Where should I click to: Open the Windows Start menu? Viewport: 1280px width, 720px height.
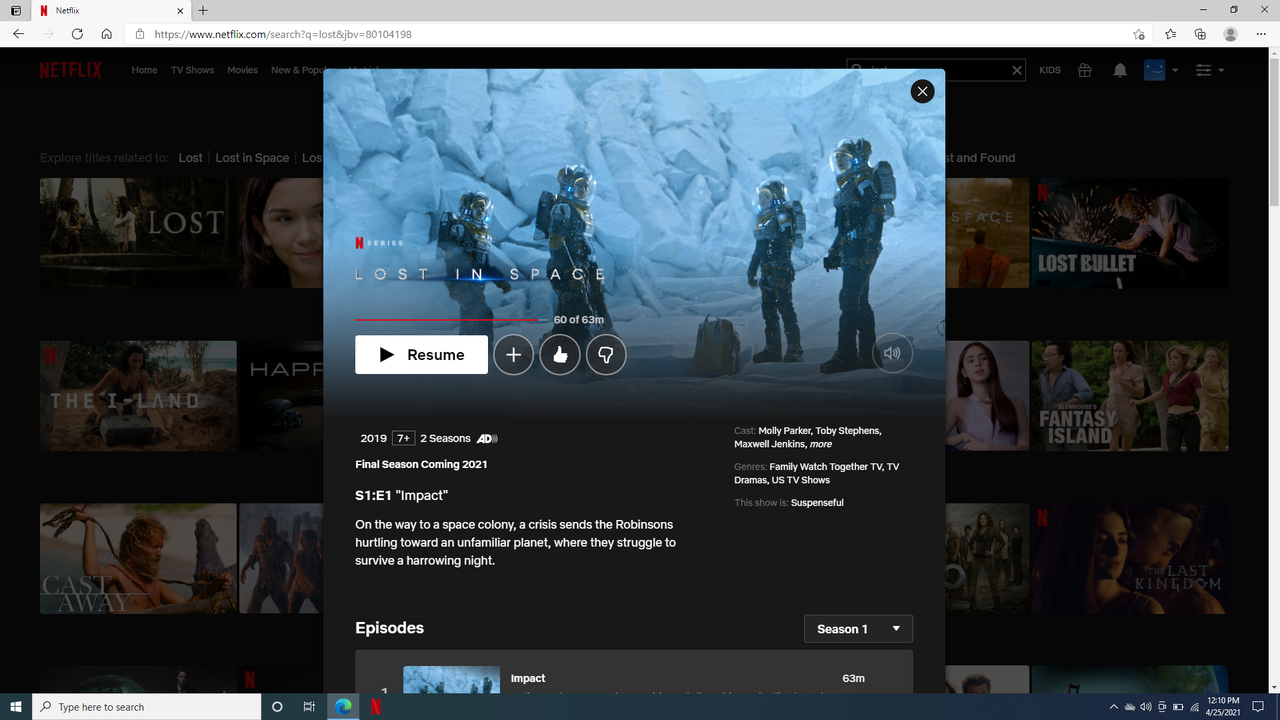click(x=16, y=707)
